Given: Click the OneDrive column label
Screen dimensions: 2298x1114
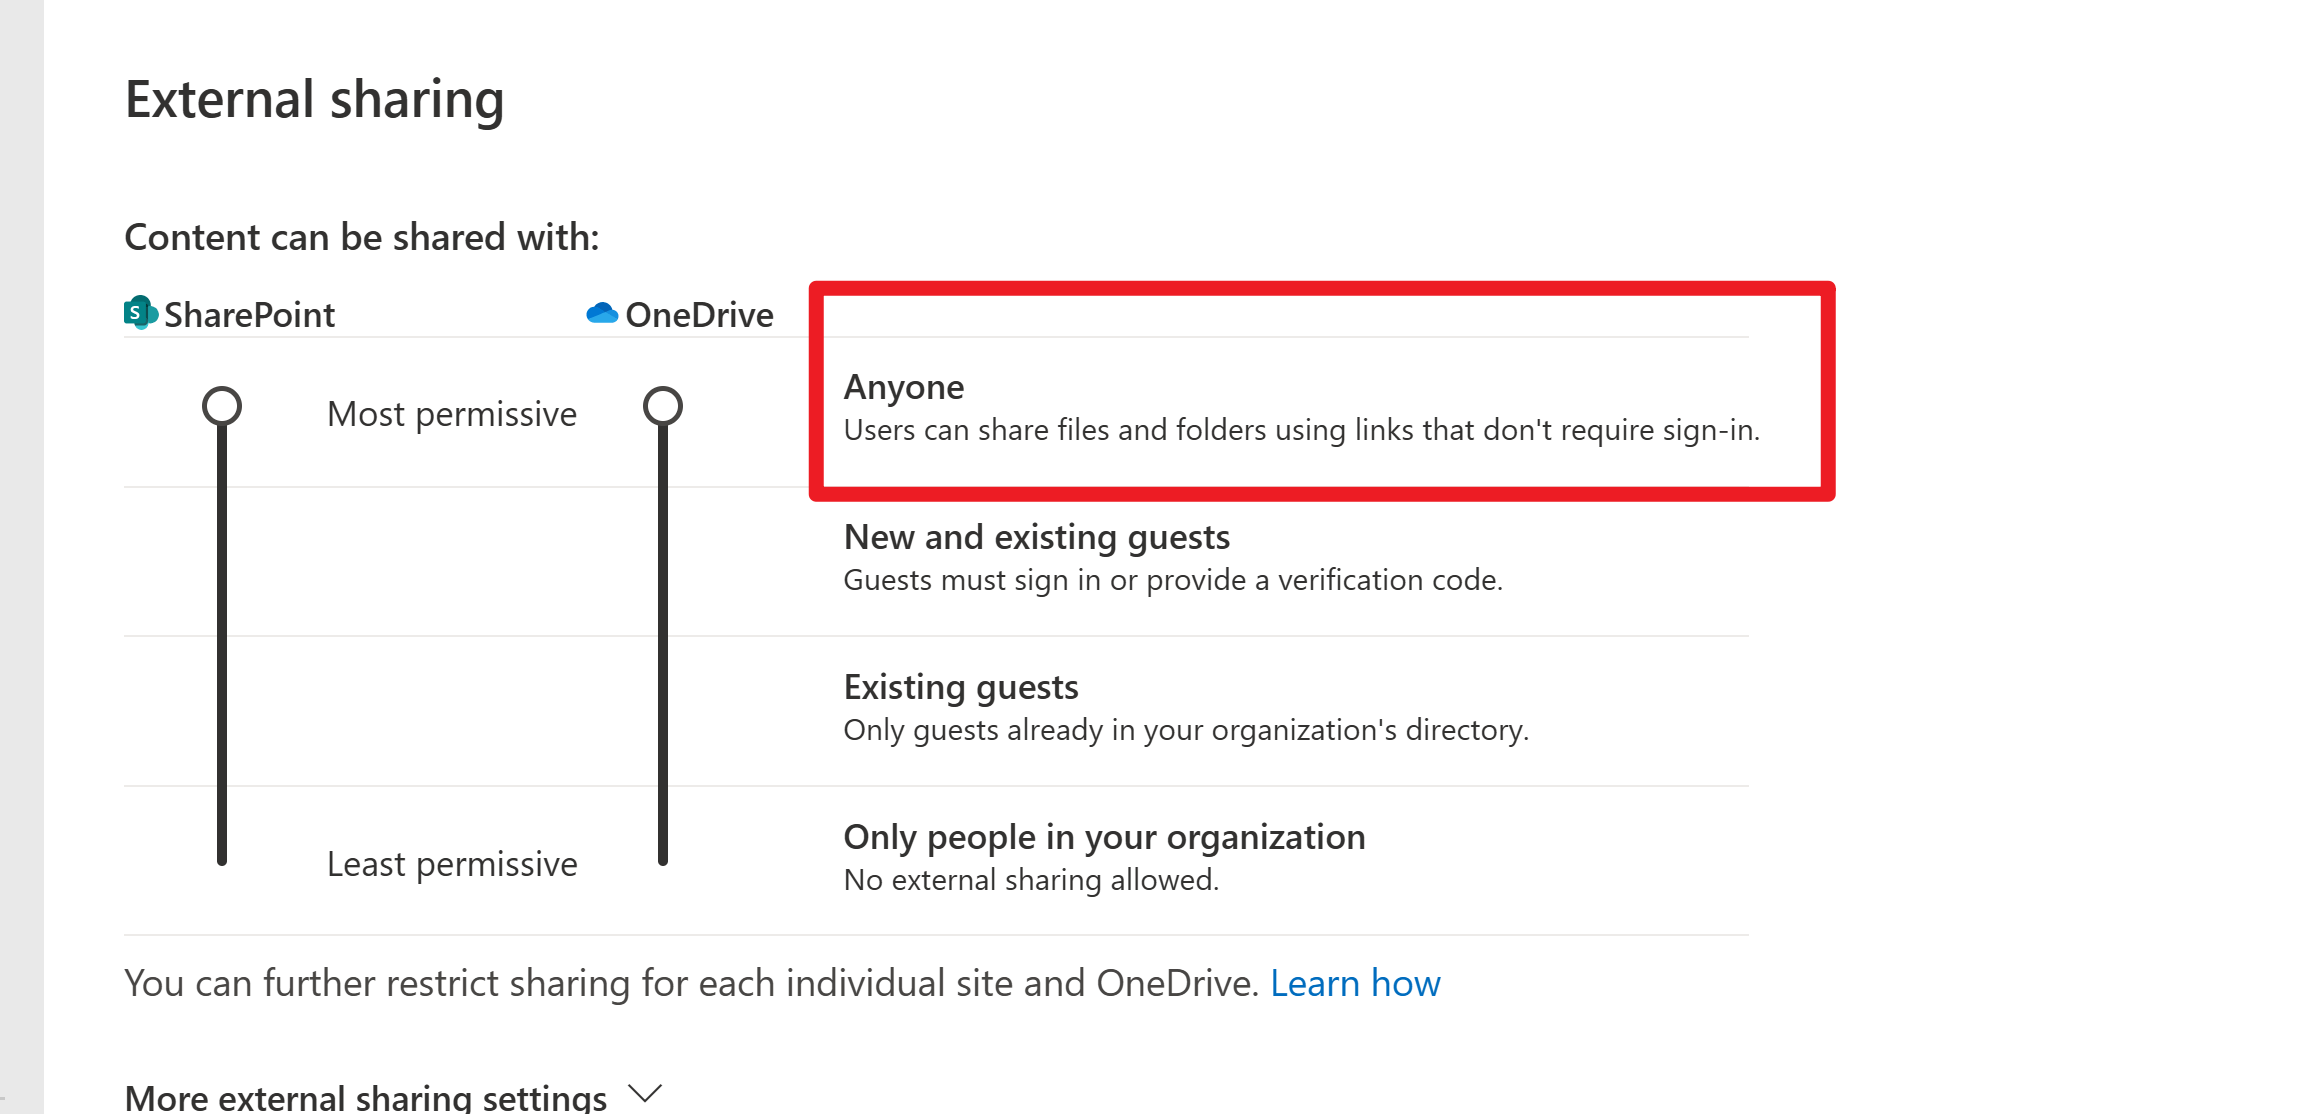Looking at the screenshot, I should point(699,315).
